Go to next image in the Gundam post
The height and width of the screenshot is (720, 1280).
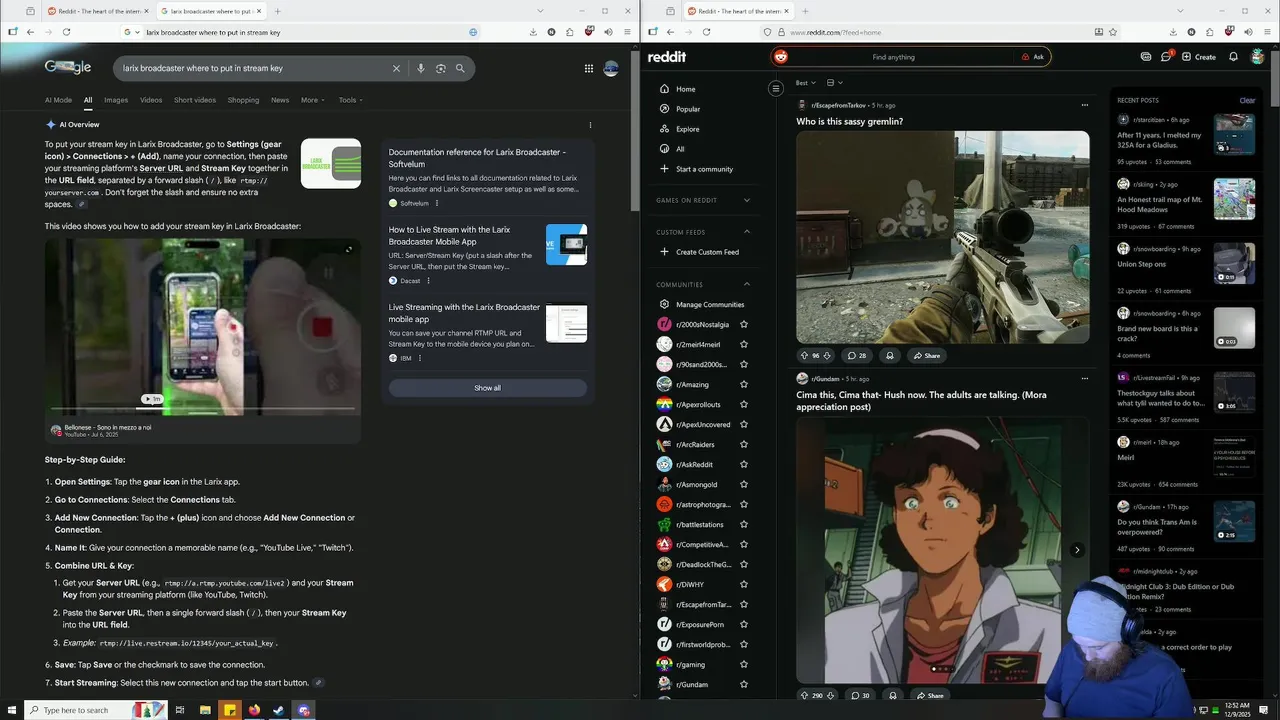(1077, 550)
